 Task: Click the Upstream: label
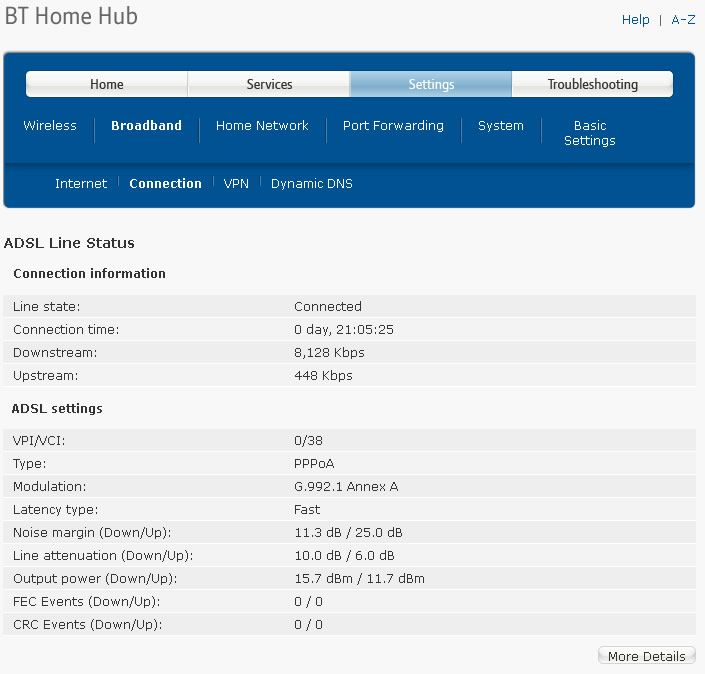click(45, 375)
